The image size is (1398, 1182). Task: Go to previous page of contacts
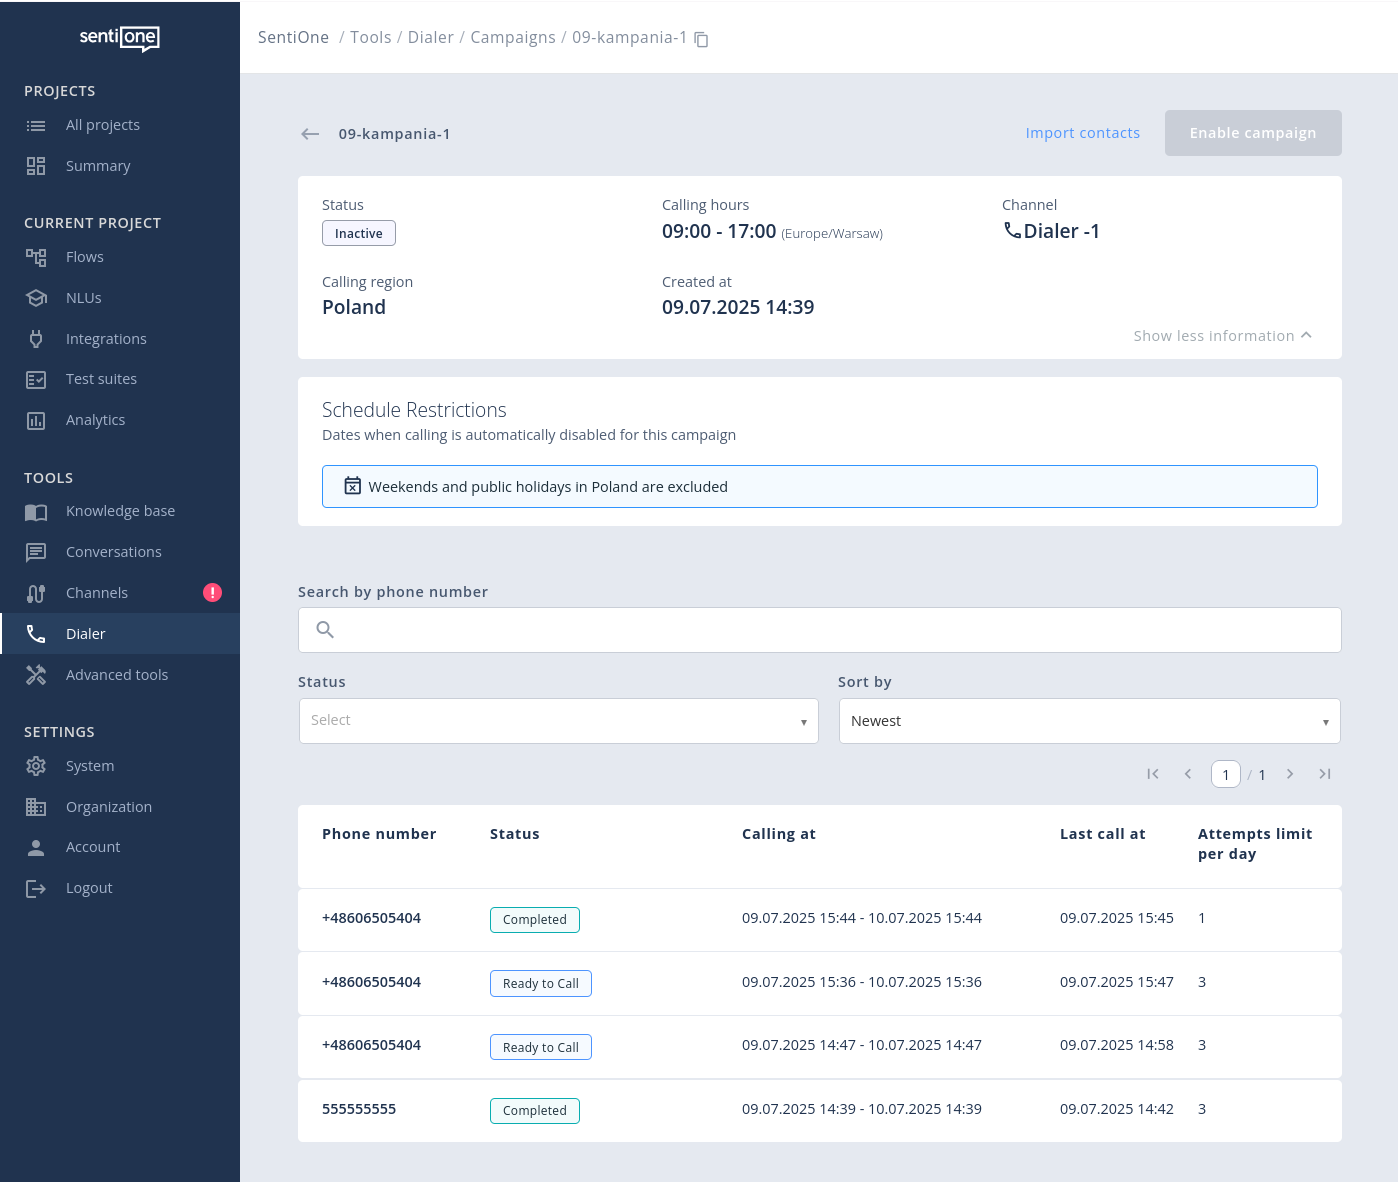pyautogui.click(x=1188, y=774)
